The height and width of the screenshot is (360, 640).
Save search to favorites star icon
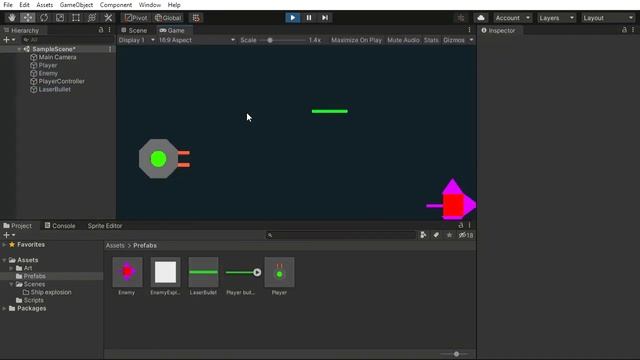click(x=449, y=235)
